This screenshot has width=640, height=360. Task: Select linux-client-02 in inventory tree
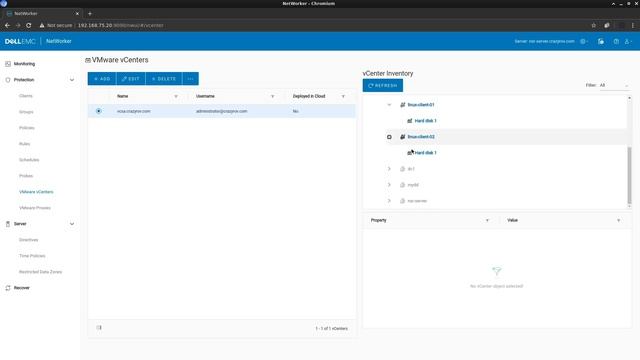(421, 137)
